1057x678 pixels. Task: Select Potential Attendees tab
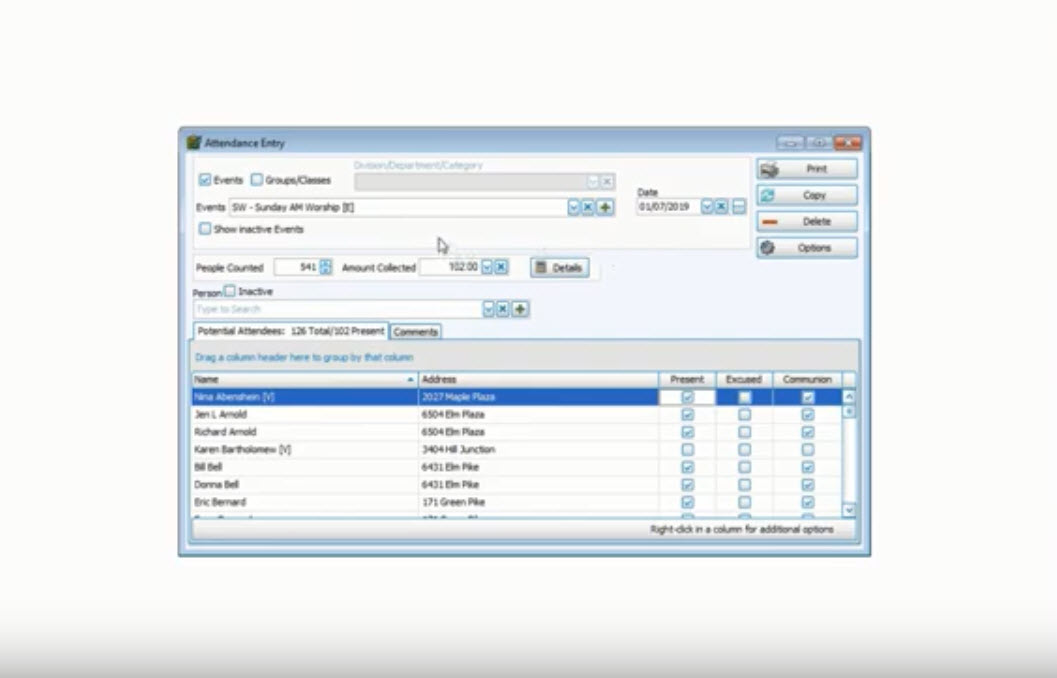coord(290,330)
